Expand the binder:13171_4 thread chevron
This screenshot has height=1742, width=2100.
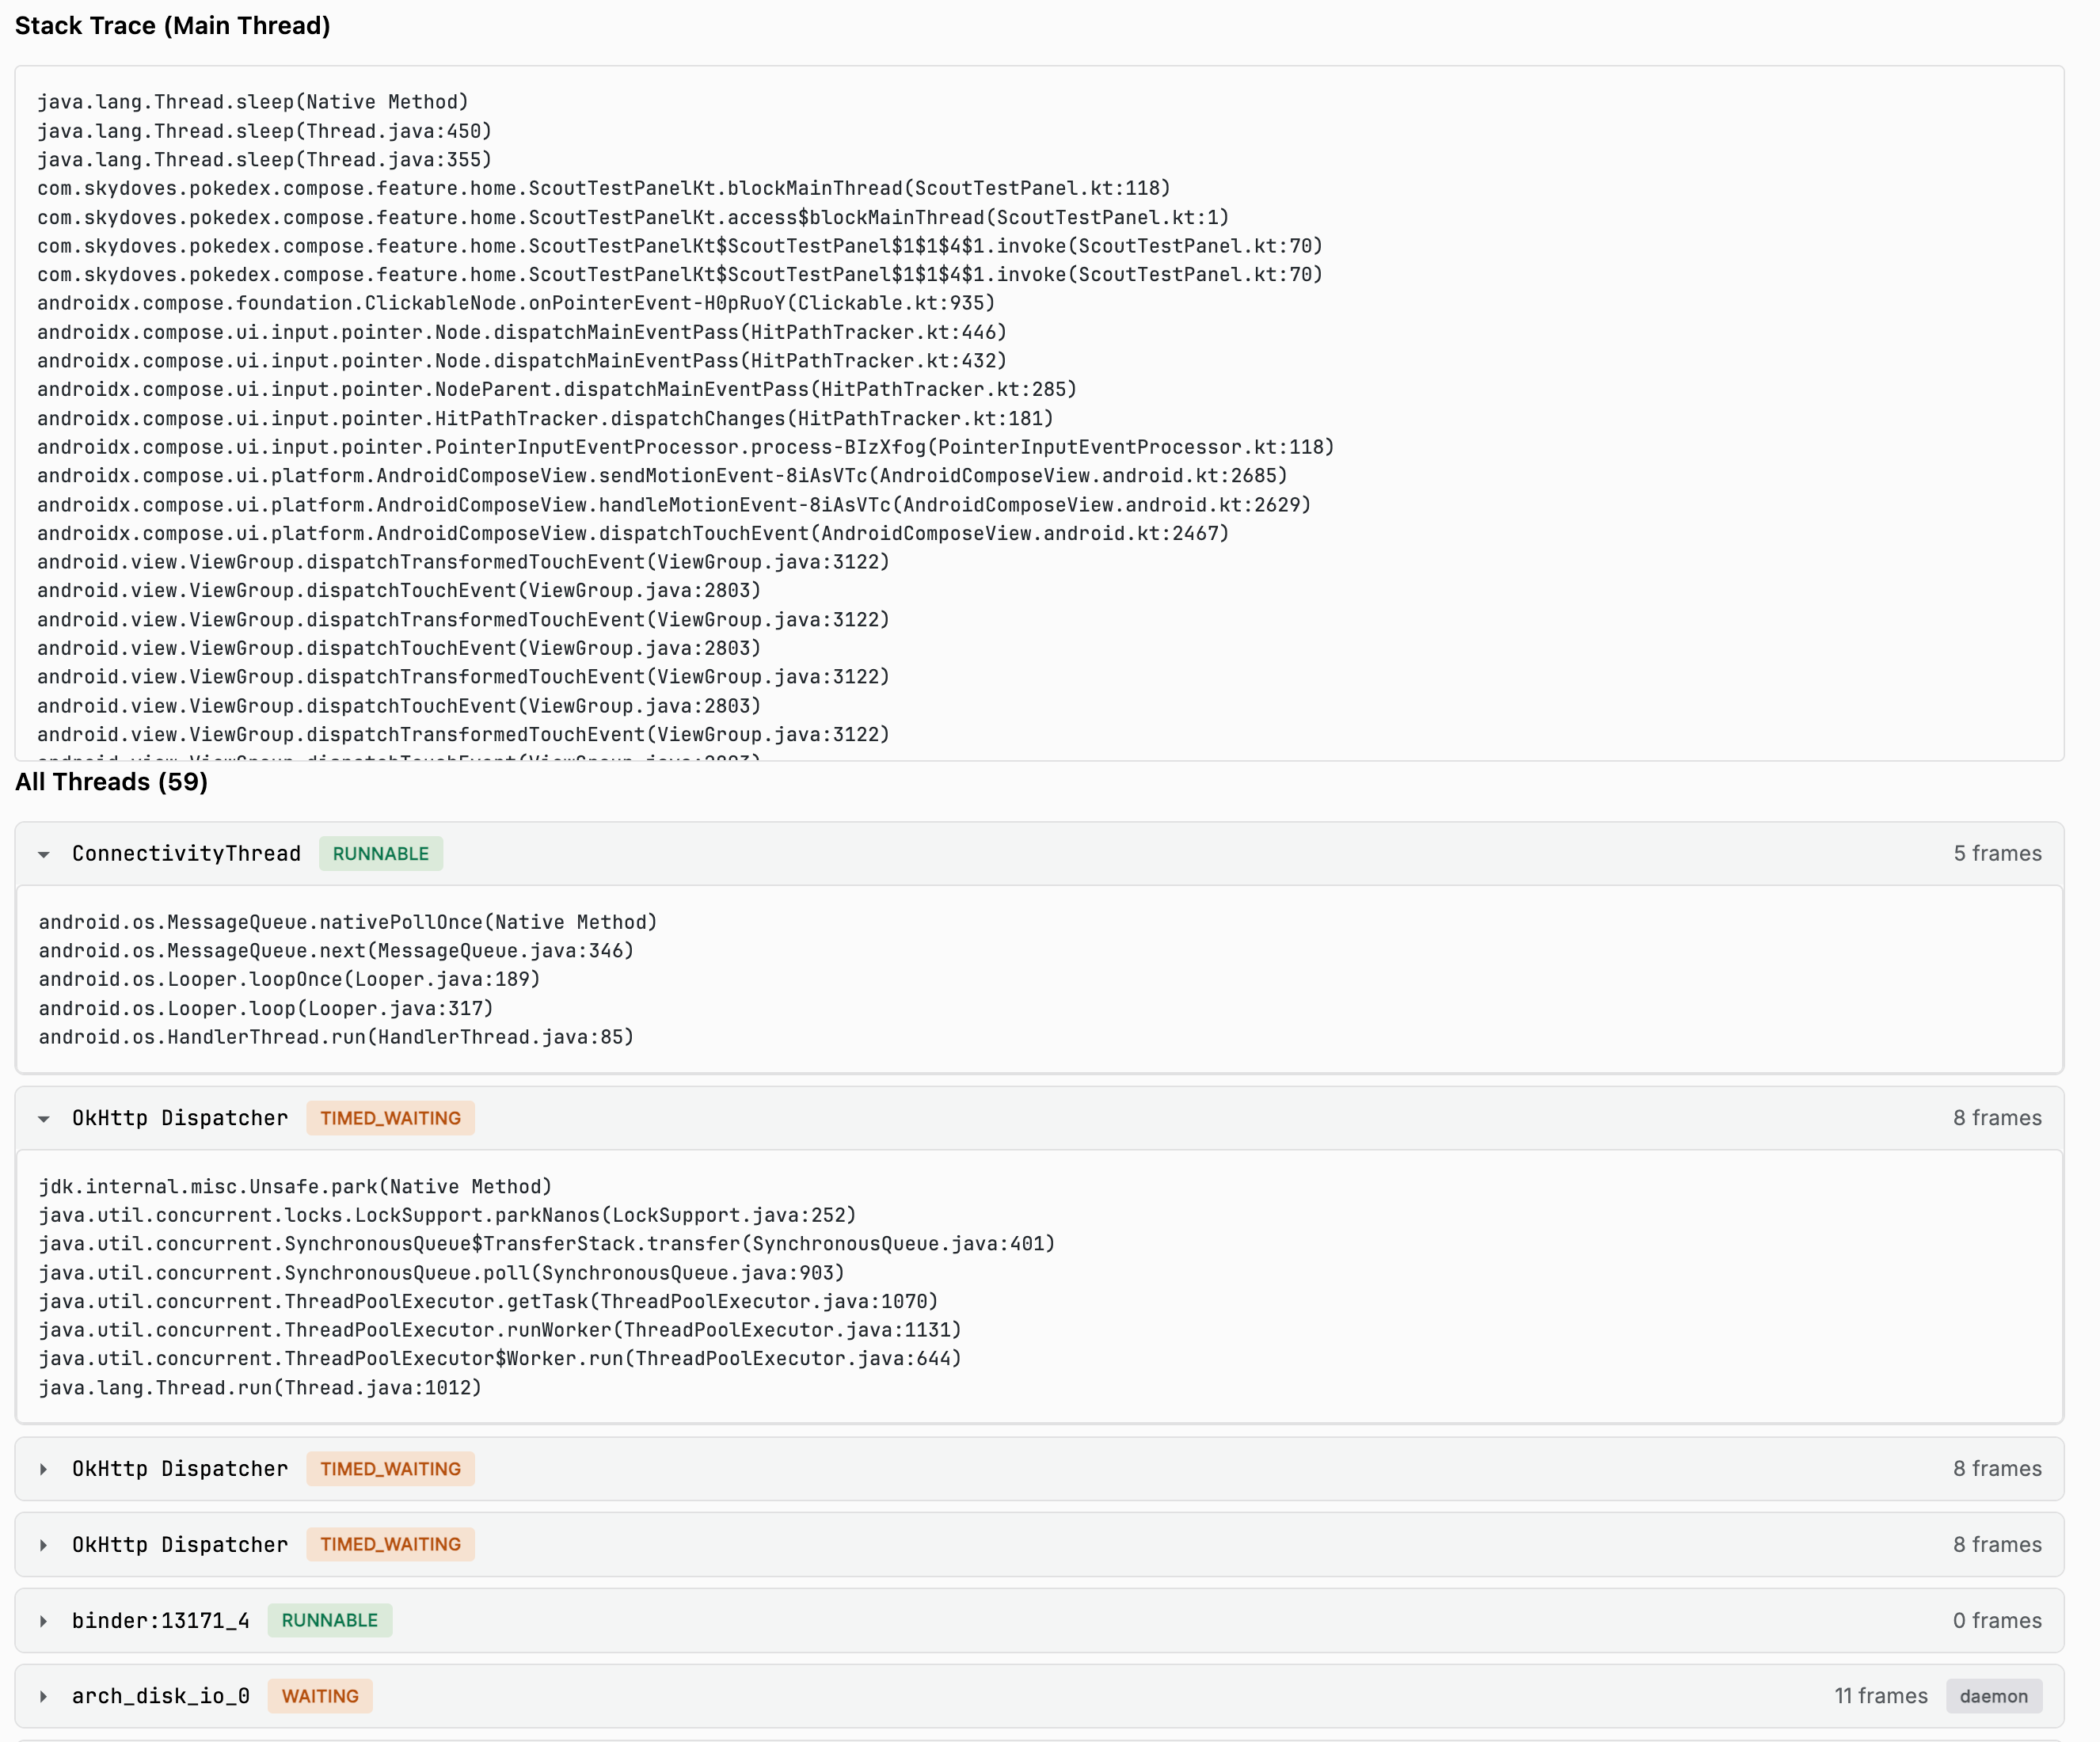(x=44, y=1621)
